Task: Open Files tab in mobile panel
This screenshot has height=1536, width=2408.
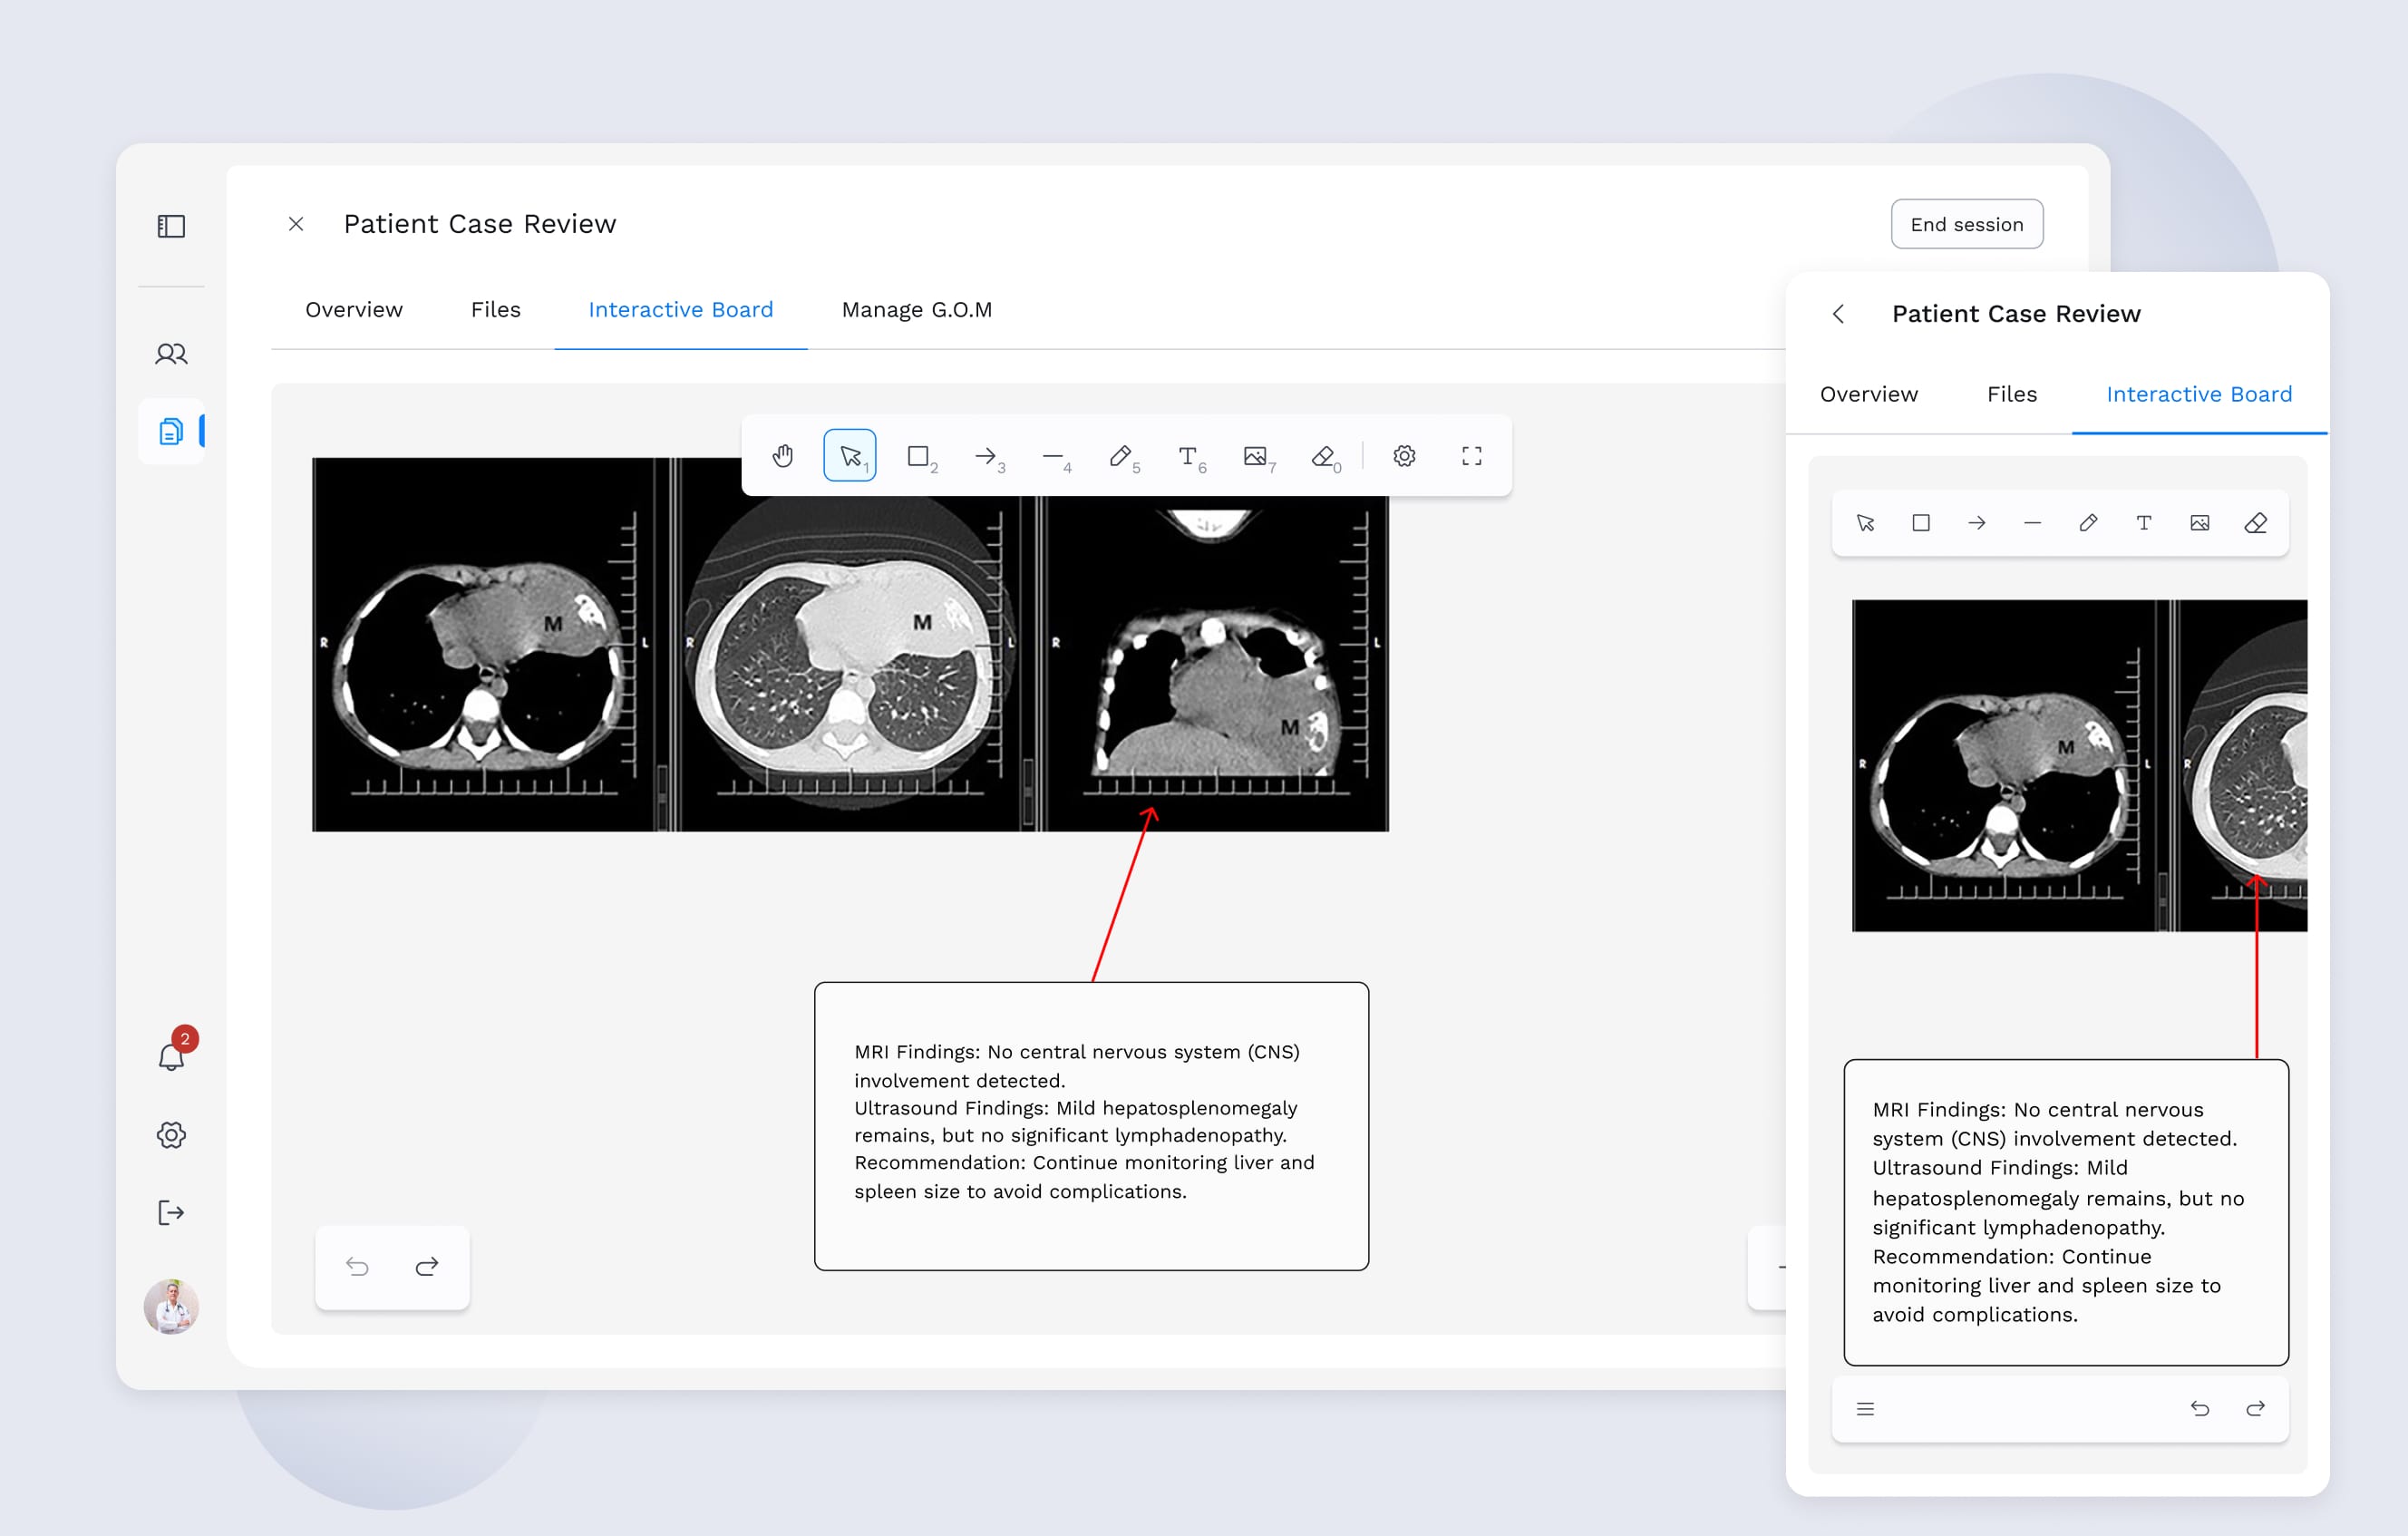Action: [2012, 394]
